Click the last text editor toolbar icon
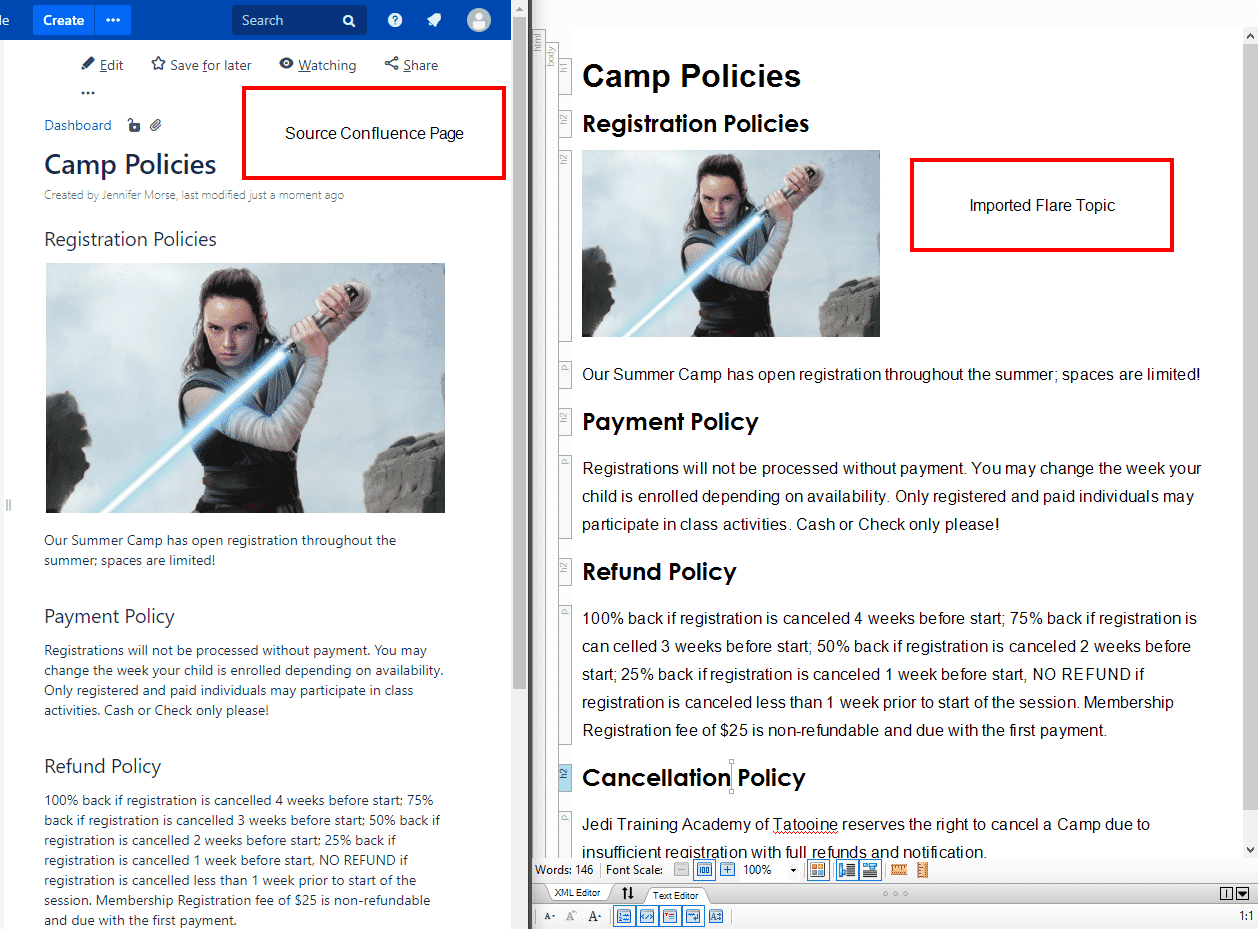 716,916
